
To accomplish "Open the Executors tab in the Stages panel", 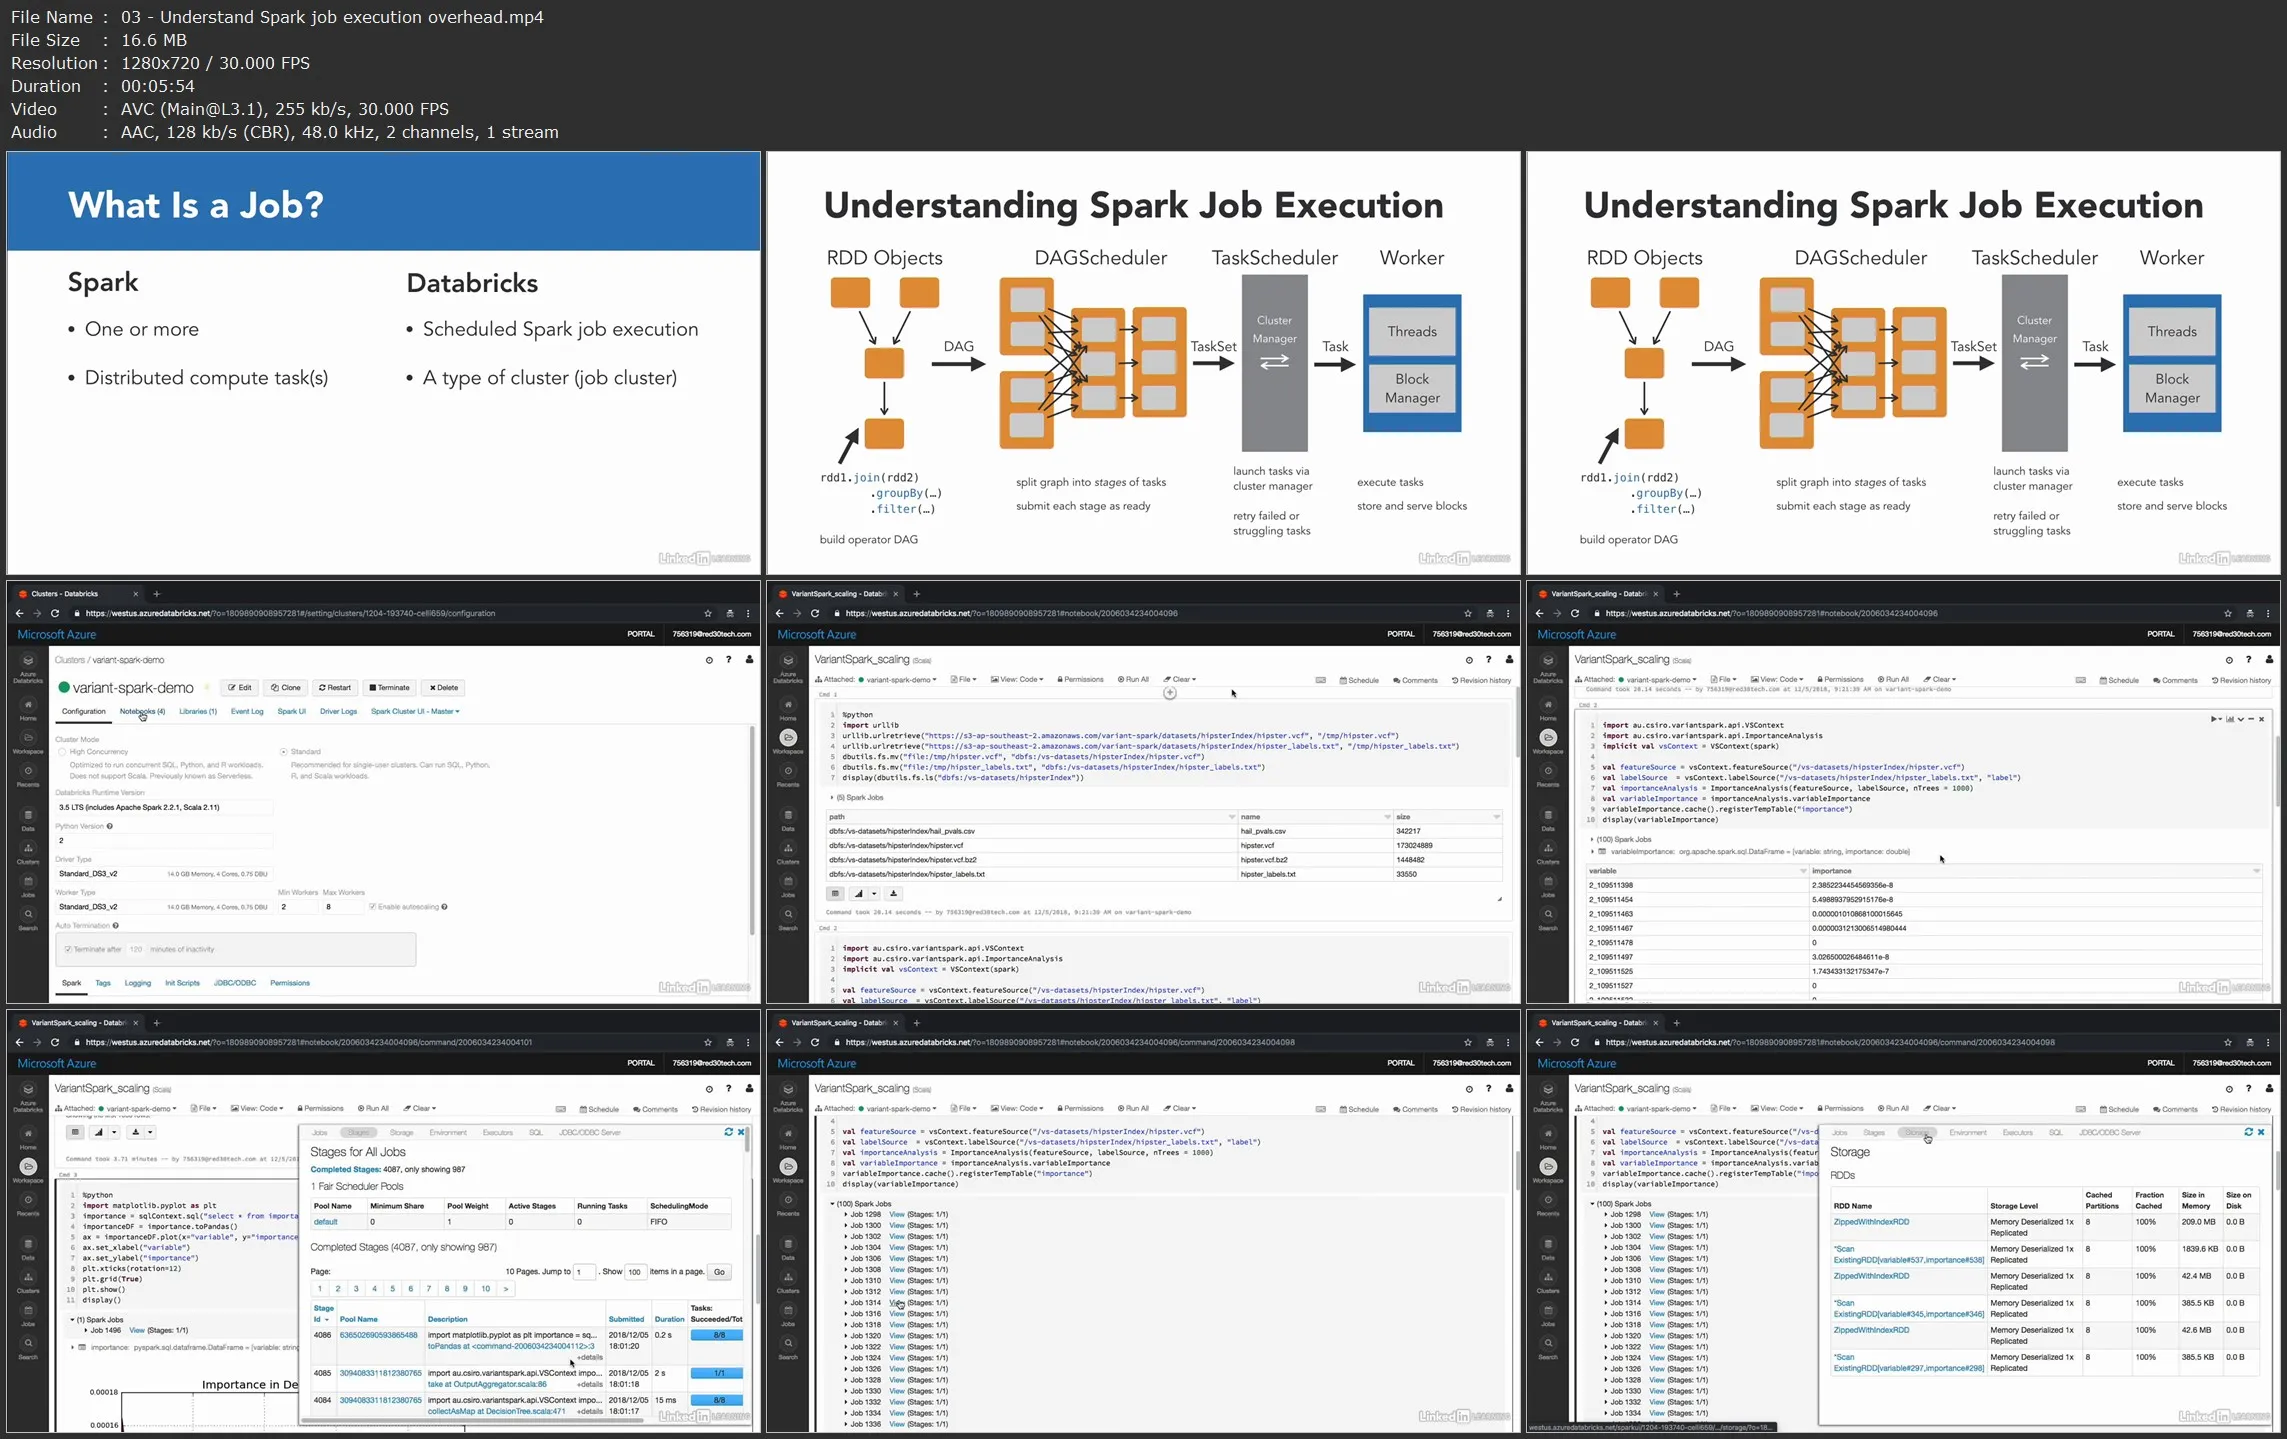I will (x=497, y=1132).
